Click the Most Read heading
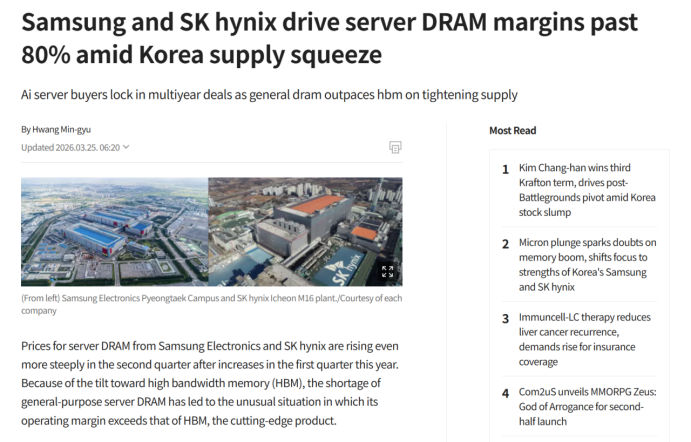 pos(513,130)
